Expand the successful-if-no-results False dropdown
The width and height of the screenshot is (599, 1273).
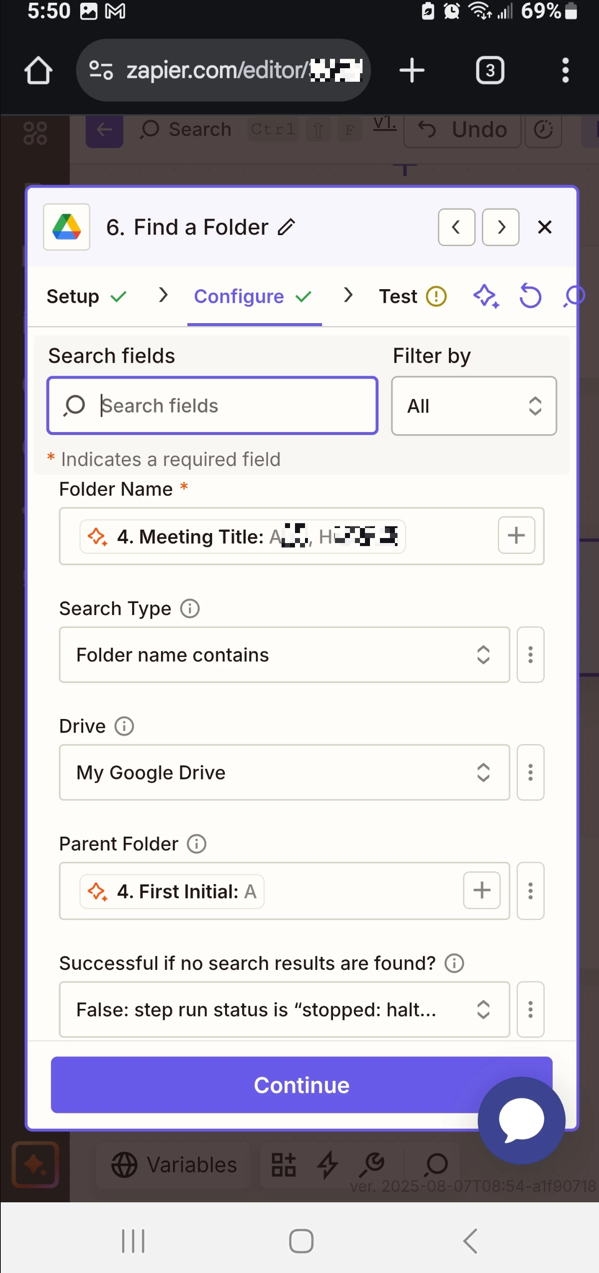pyautogui.click(x=284, y=1010)
